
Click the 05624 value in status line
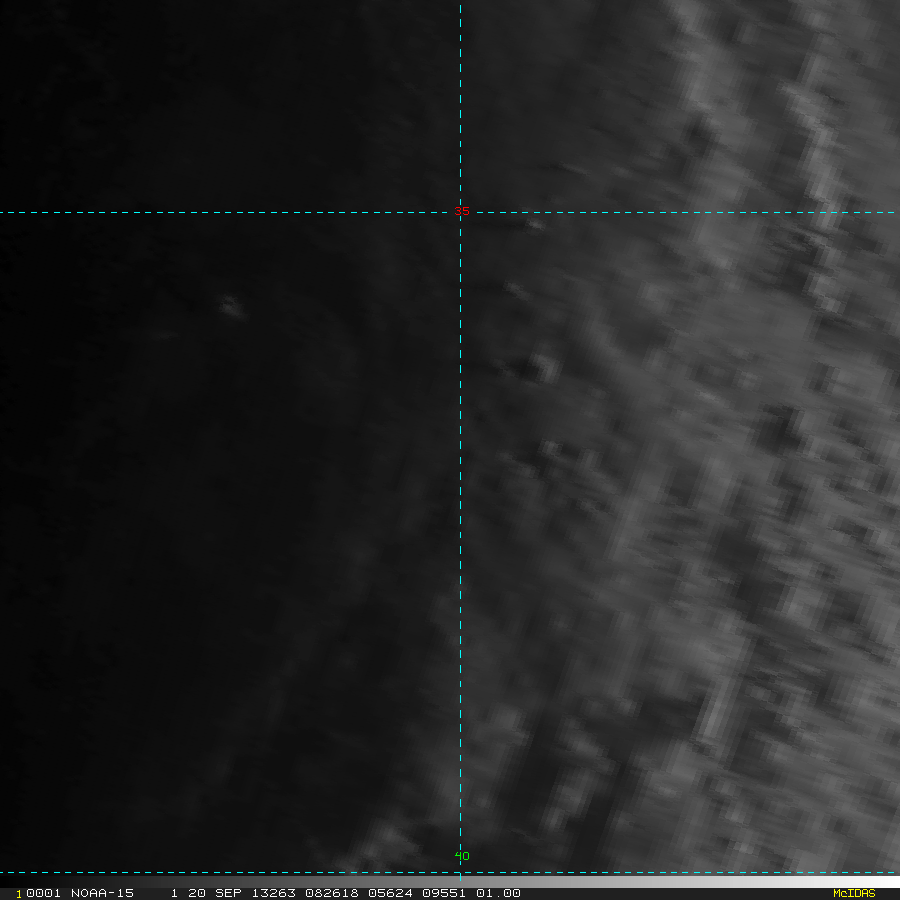(x=390, y=893)
